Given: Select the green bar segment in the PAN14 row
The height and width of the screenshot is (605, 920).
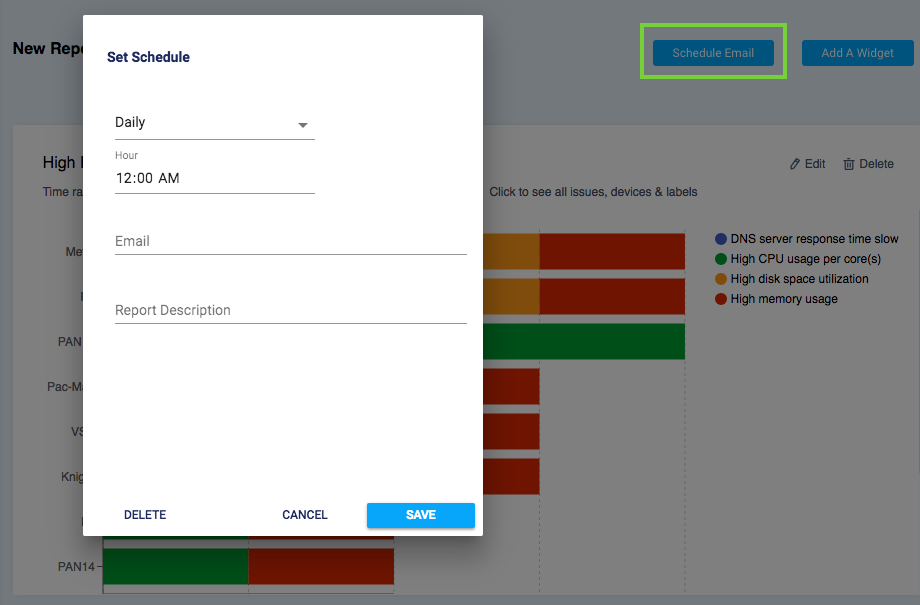Looking at the screenshot, I should [x=175, y=567].
